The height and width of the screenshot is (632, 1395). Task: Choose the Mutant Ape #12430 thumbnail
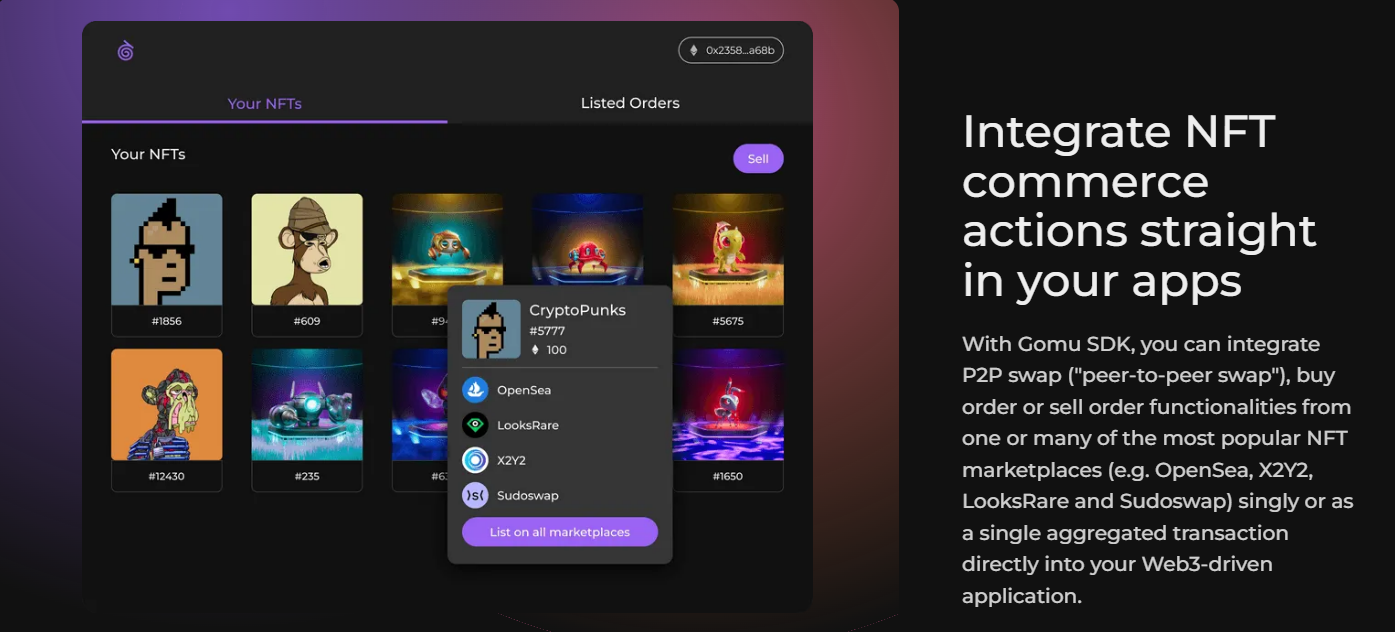pyautogui.click(x=167, y=405)
